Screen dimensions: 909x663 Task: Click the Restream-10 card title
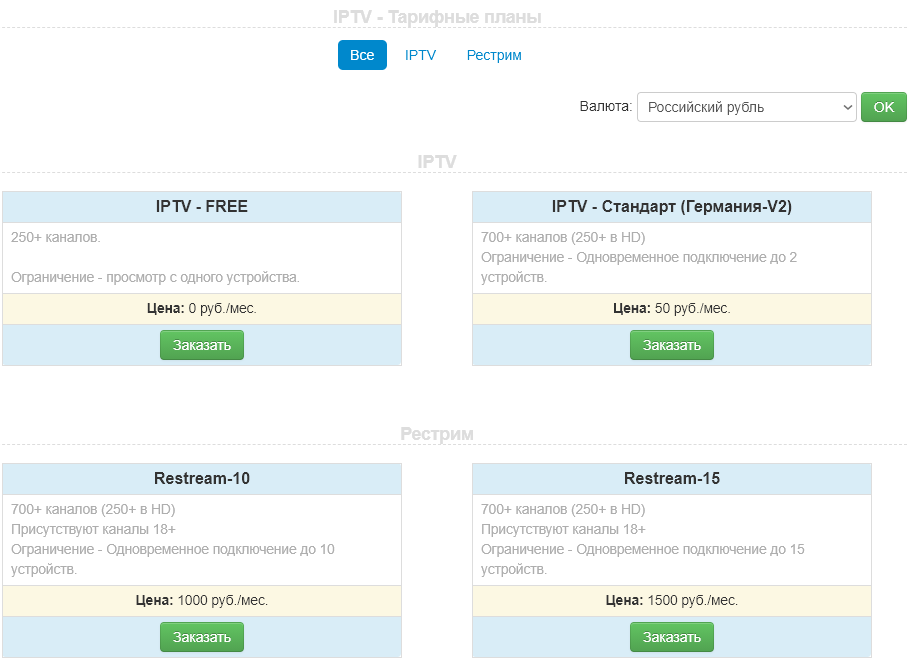[202, 479]
